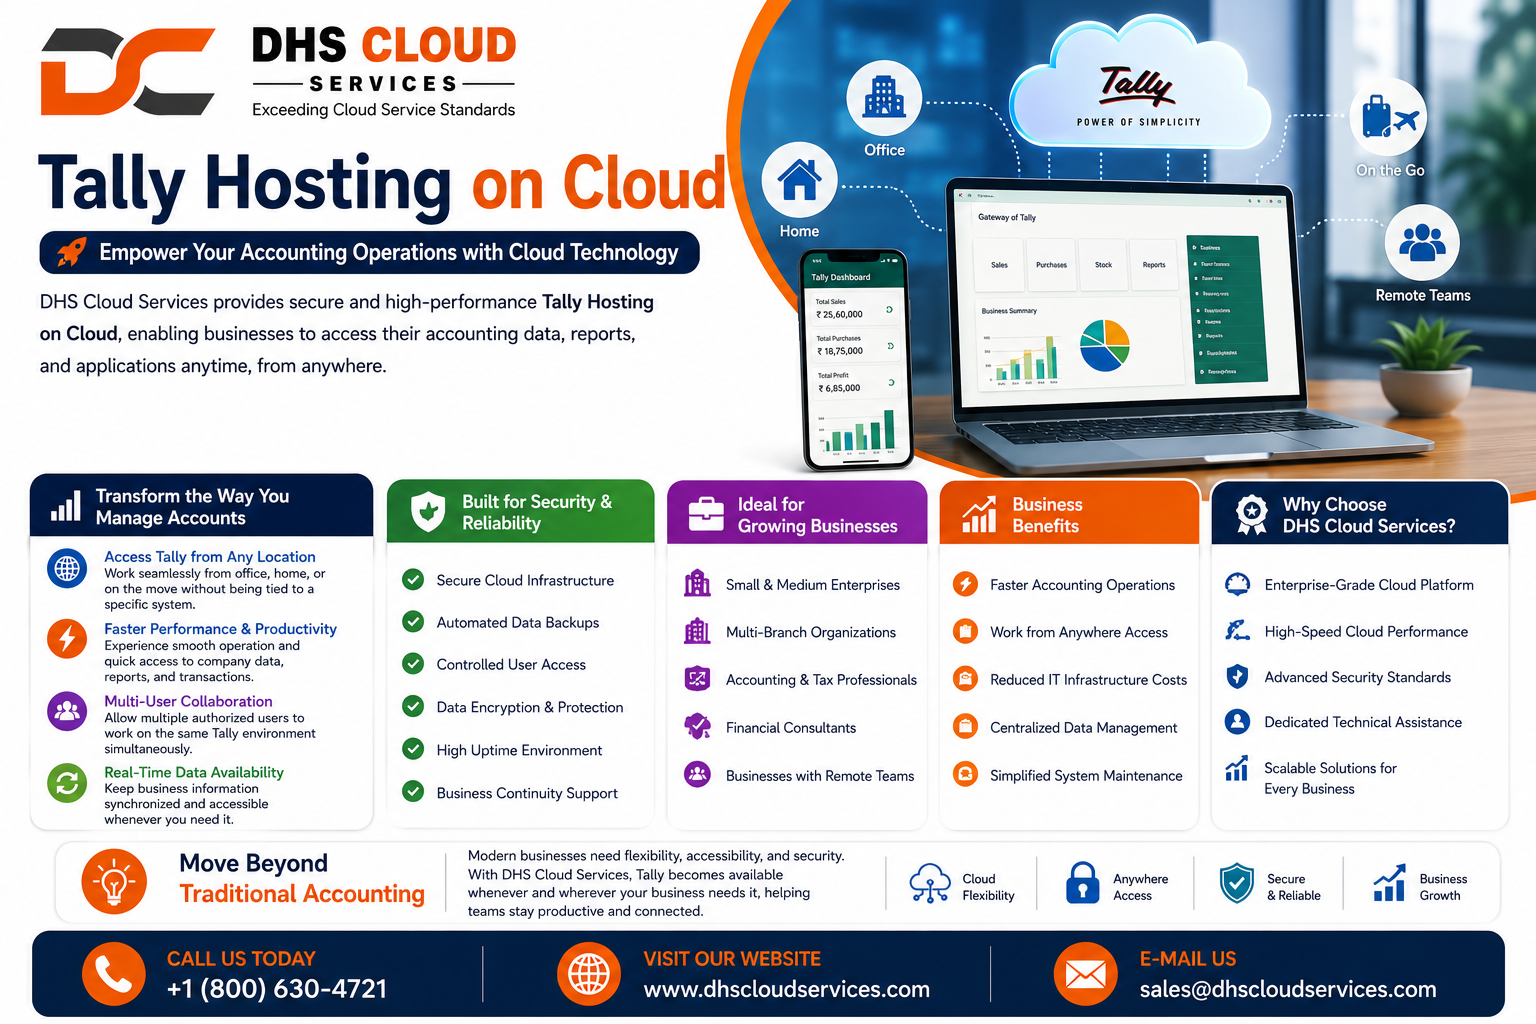Click the shield icon beside Secure & Reliable
Screen dimensions: 1536x1024
point(1237,883)
